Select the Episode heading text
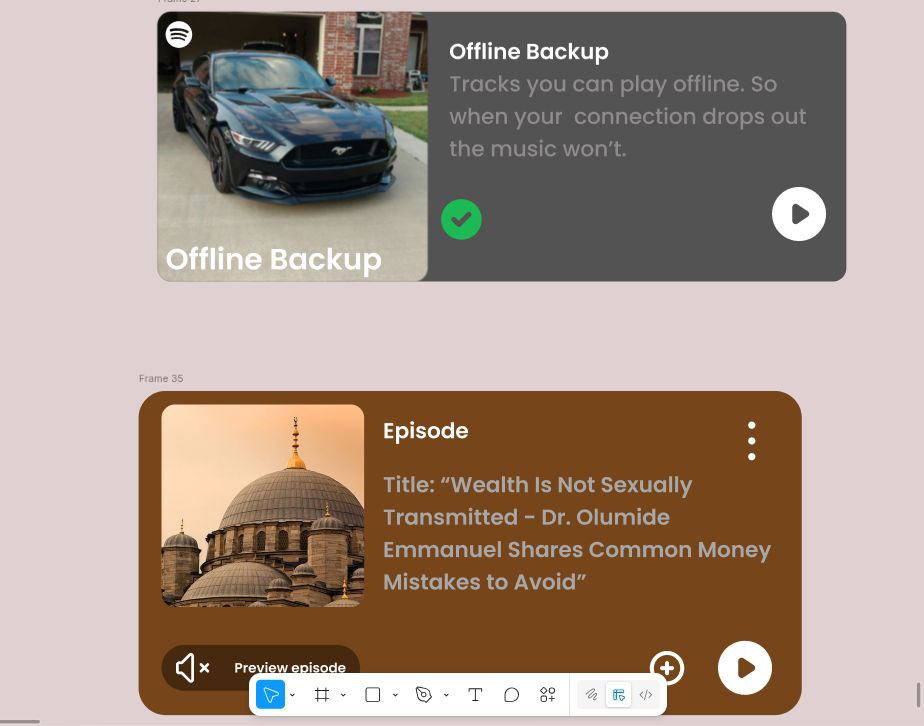This screenshot has width=924, height=726. click(x=425, y=431)
